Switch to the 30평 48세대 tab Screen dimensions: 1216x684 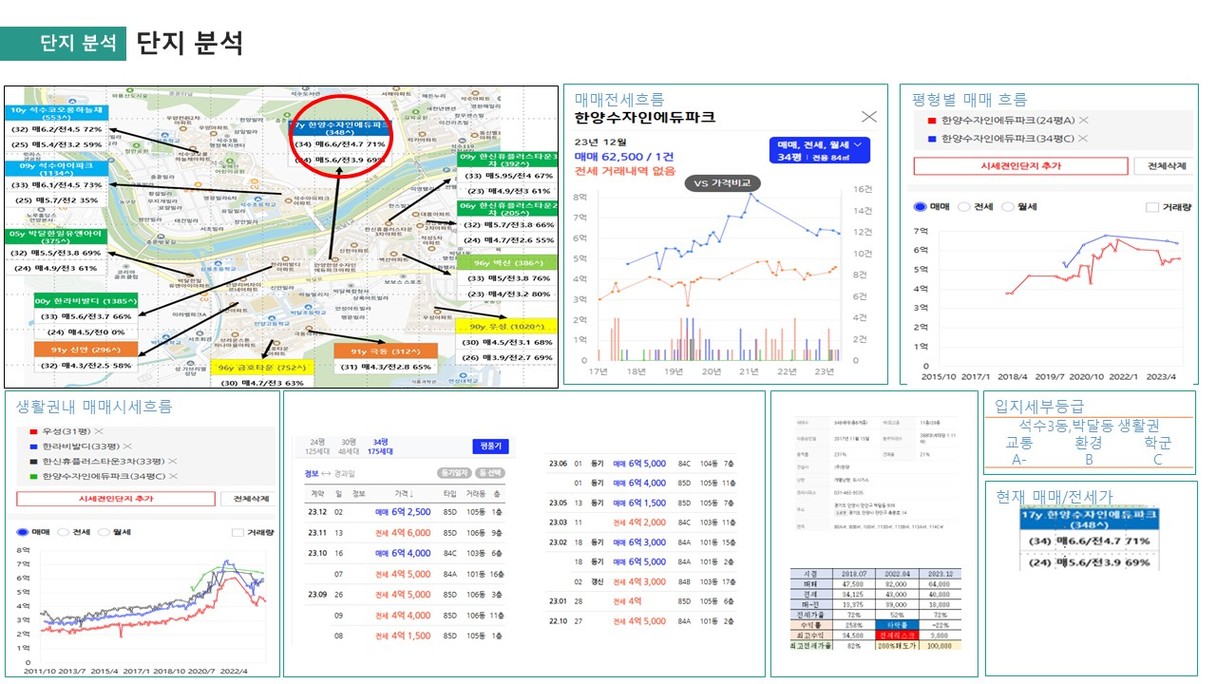pos(348,446)
